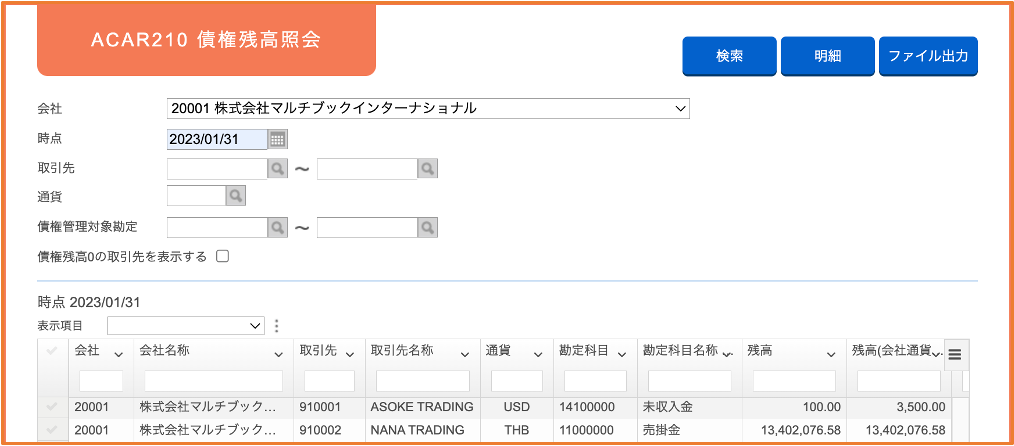1014x446 pixels.
Task: Click the three-dot options icon beside 表示項目
Action: tap(276, 325)
